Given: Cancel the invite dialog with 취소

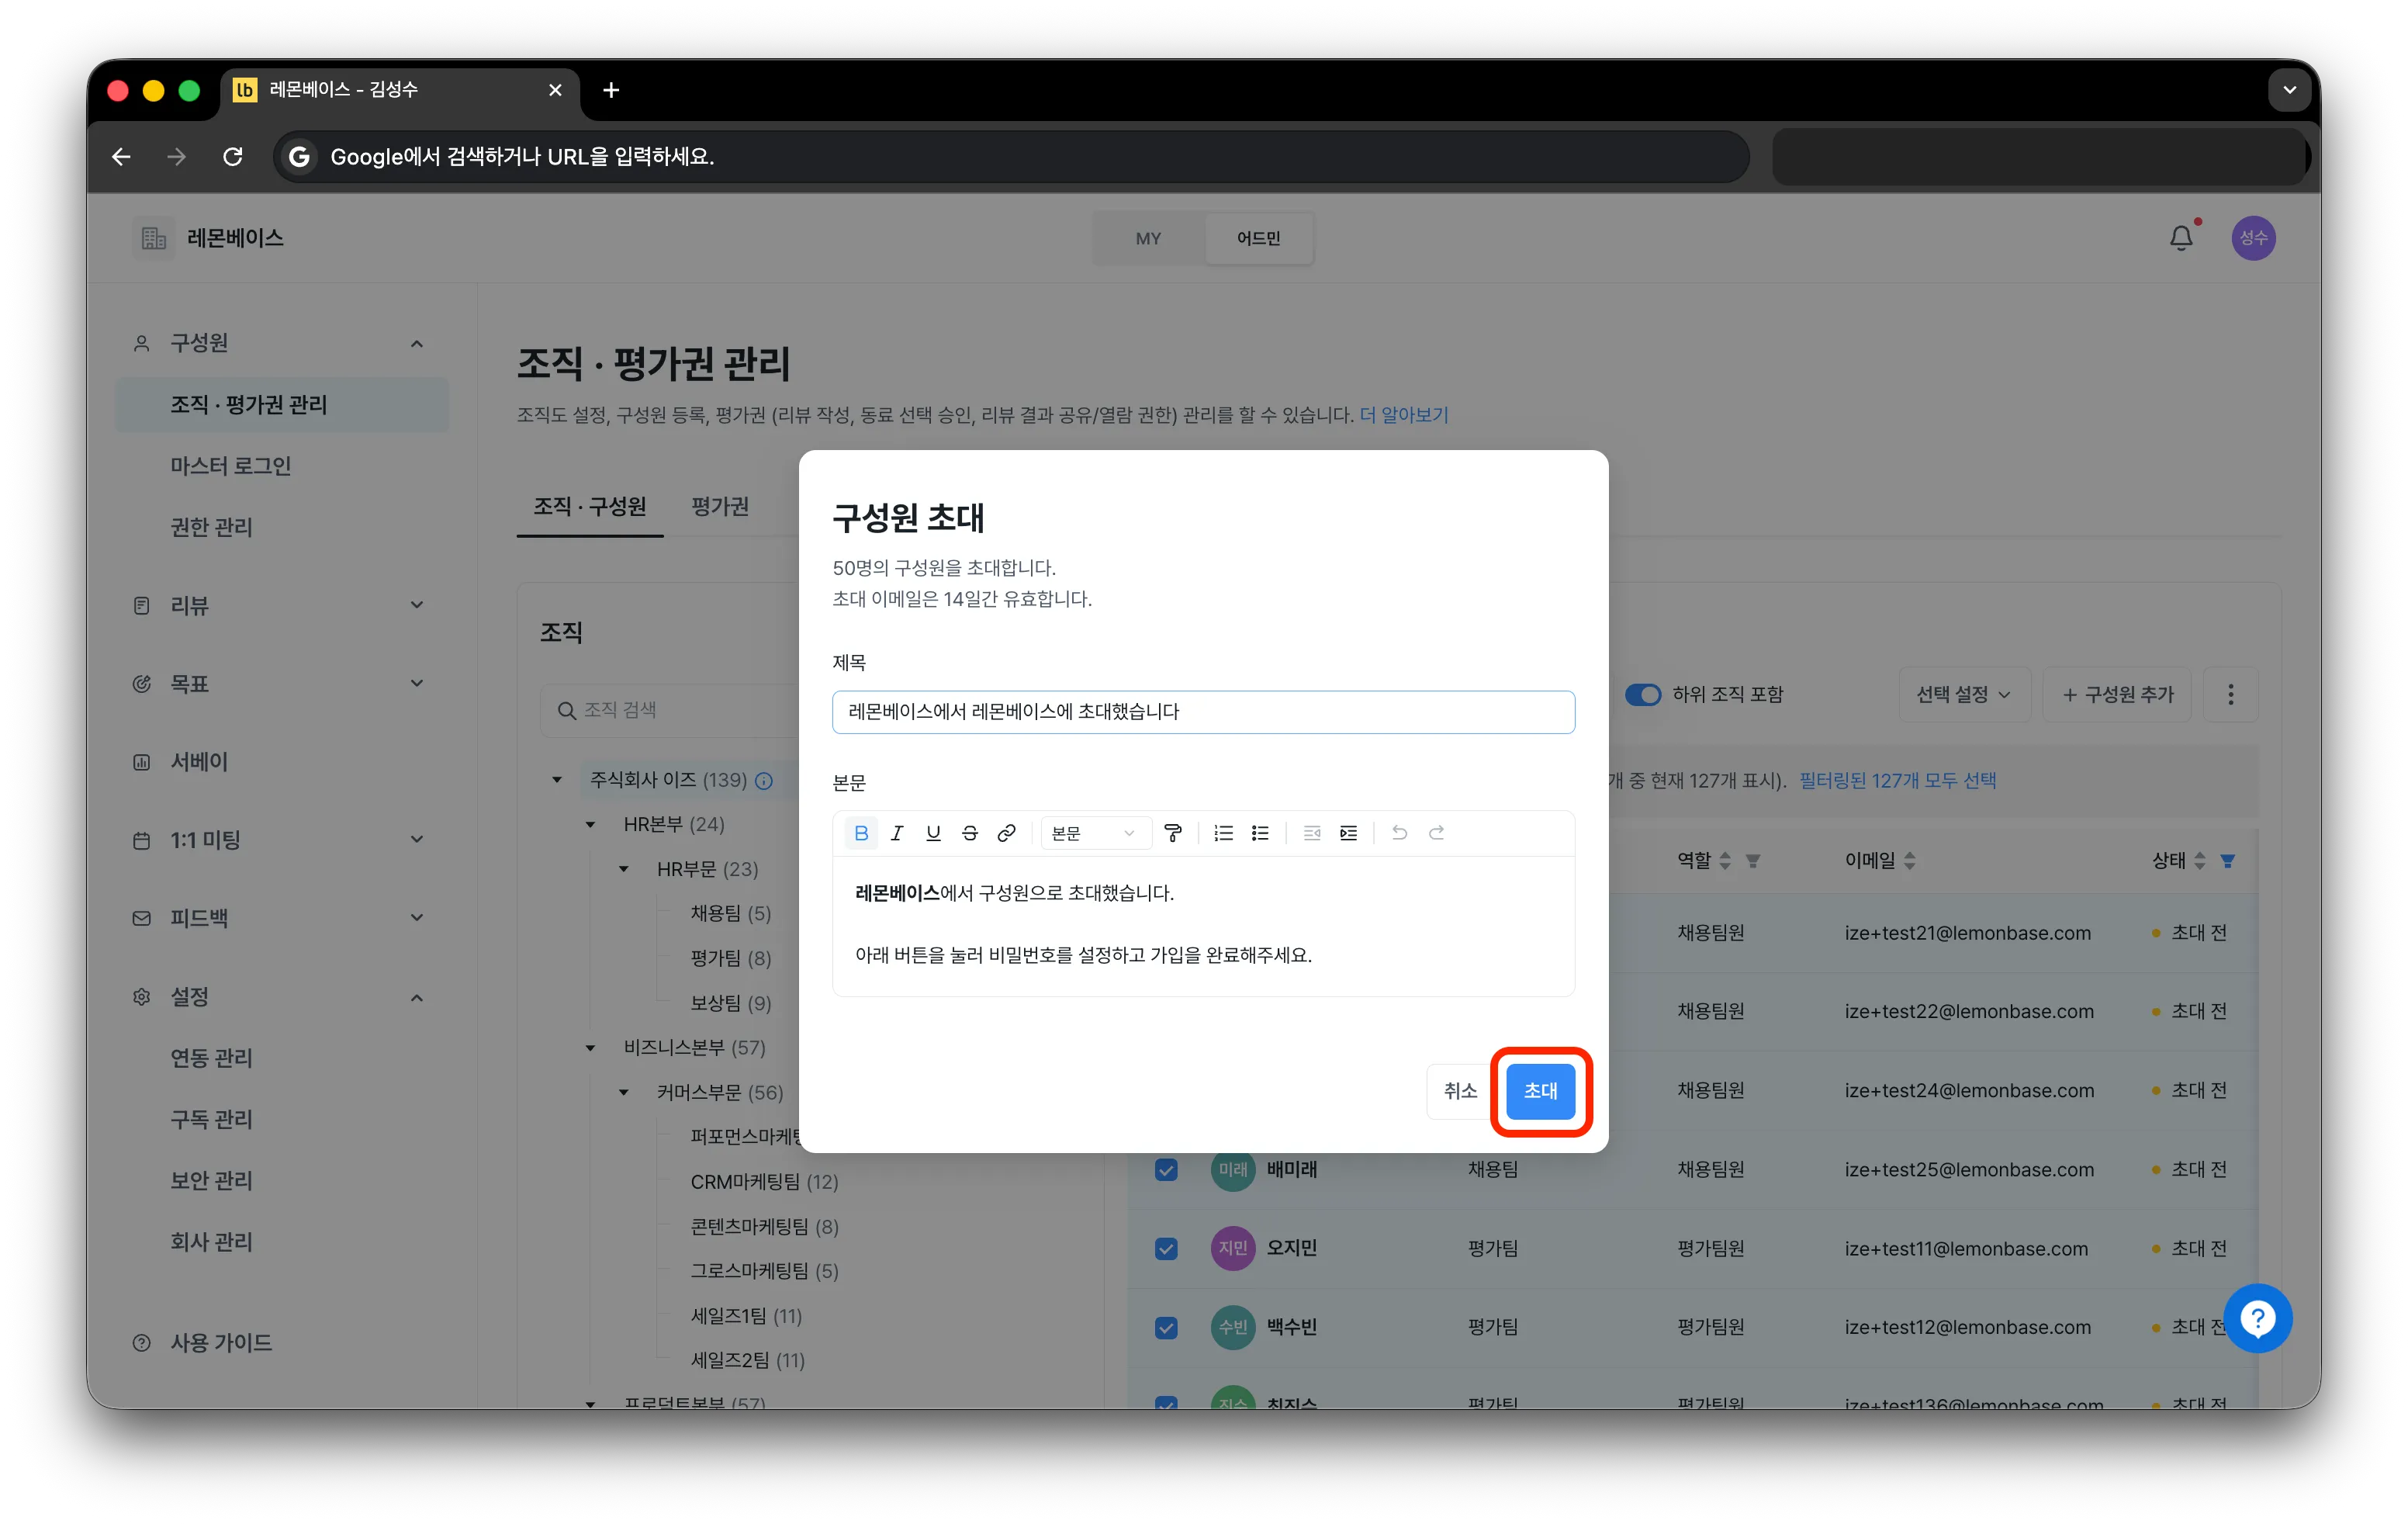Looking at the screenshot, I should (x=1460, y=1091).
